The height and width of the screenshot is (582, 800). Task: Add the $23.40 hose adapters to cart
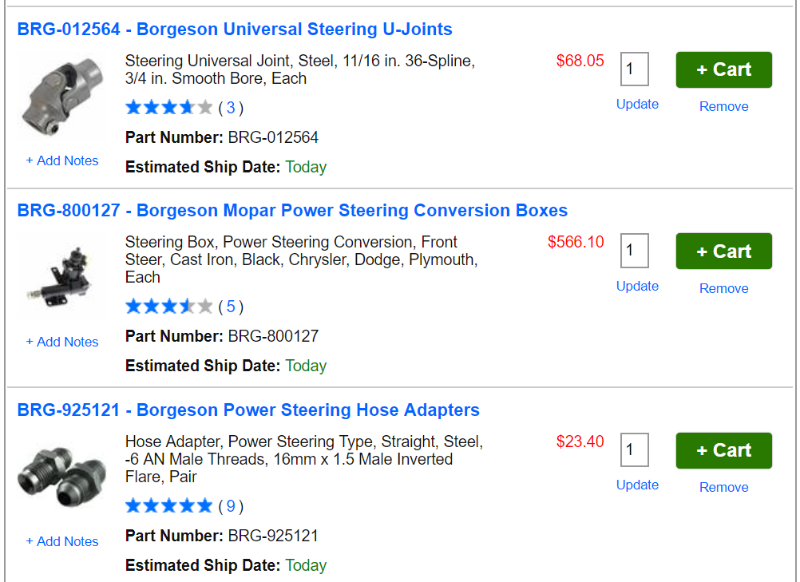click(x=723, y=450)
